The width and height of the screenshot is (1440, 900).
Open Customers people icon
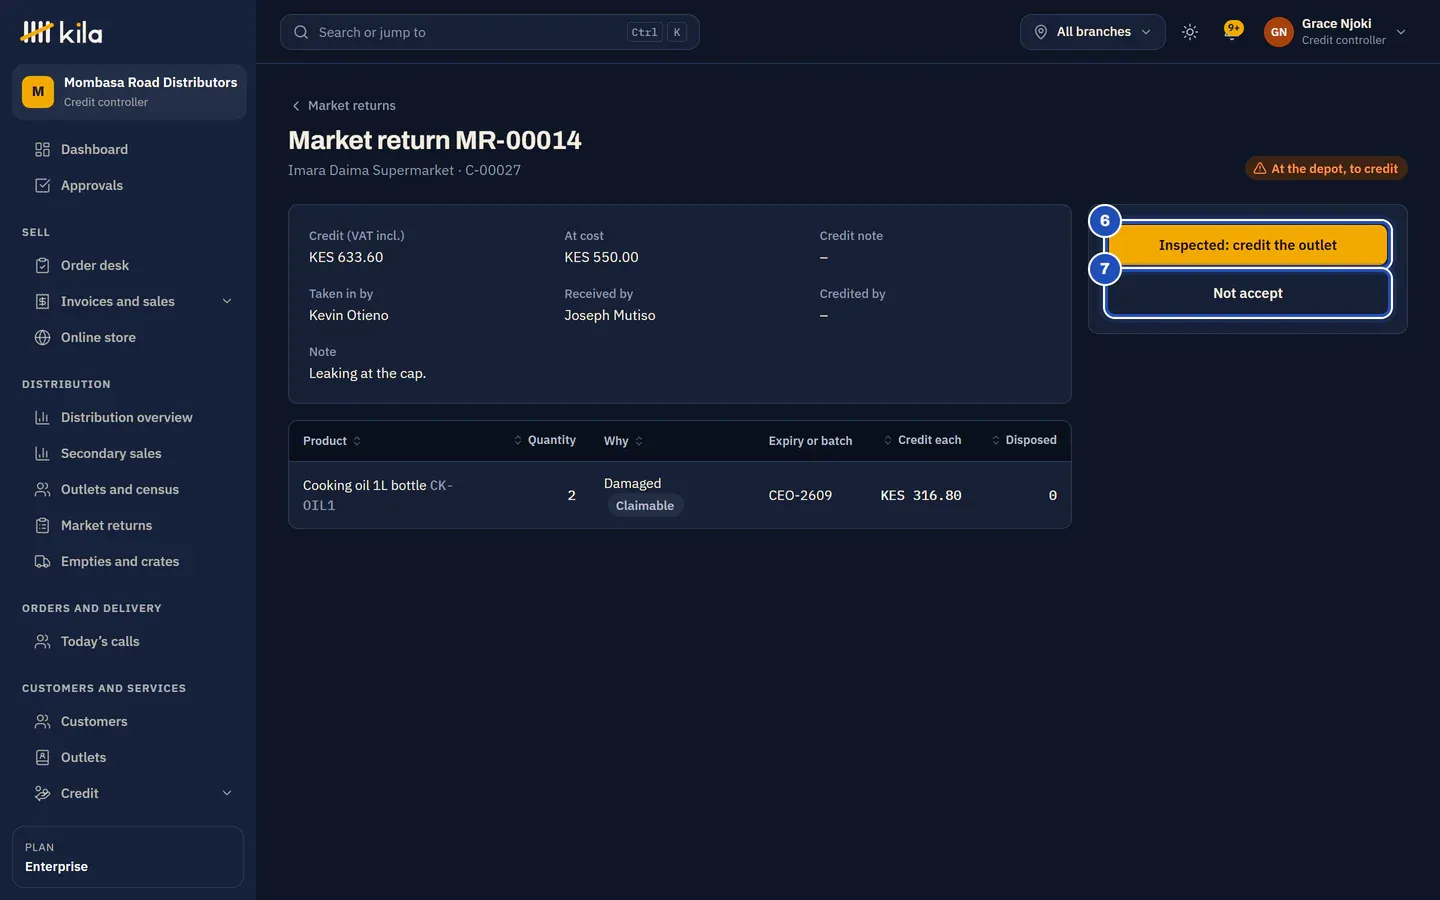tap(42, 722)
